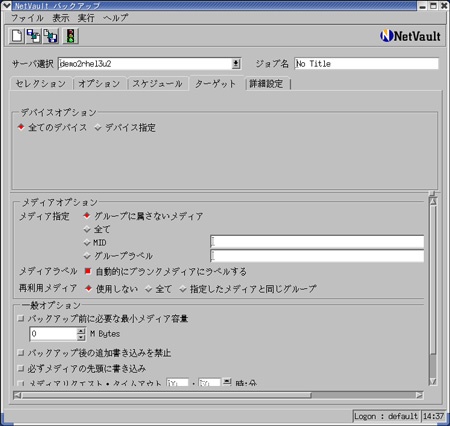Open the ファイル menu
Screen dimensions: 450x426
pos(27,18)
